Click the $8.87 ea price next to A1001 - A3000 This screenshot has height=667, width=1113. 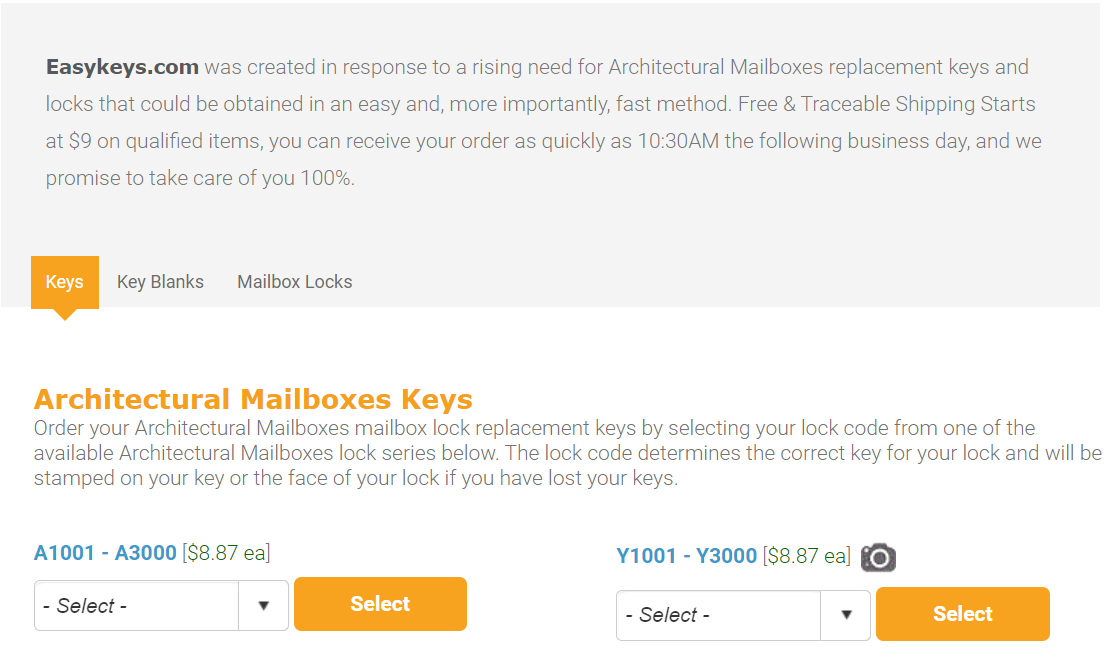pyautogui.click(x=226, y=553)
